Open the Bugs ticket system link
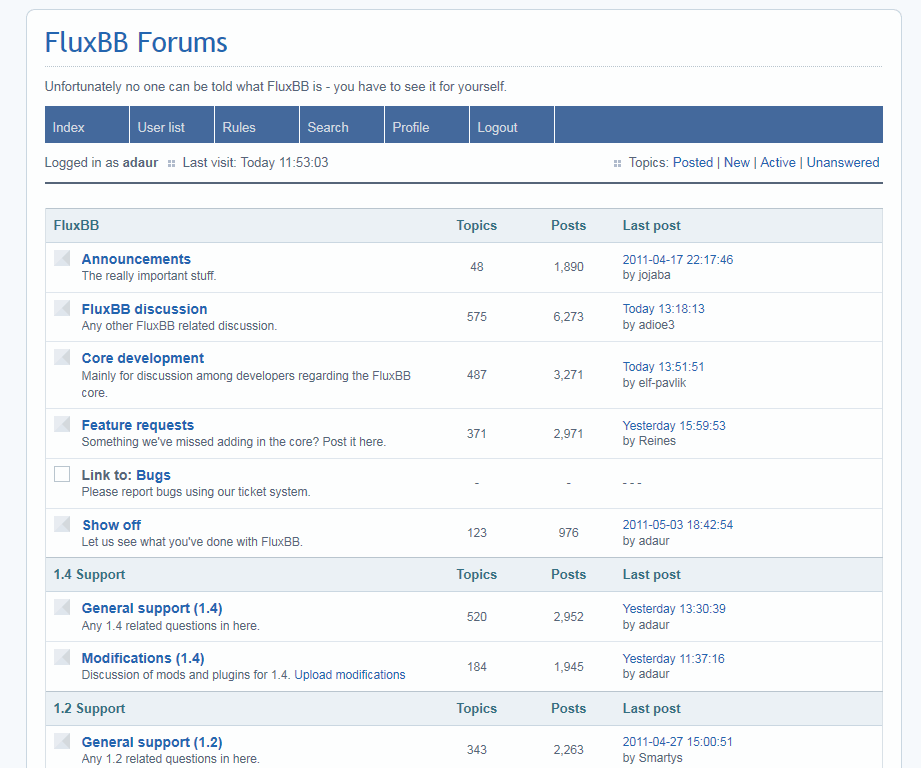921x768 pixels. (153, 475)
